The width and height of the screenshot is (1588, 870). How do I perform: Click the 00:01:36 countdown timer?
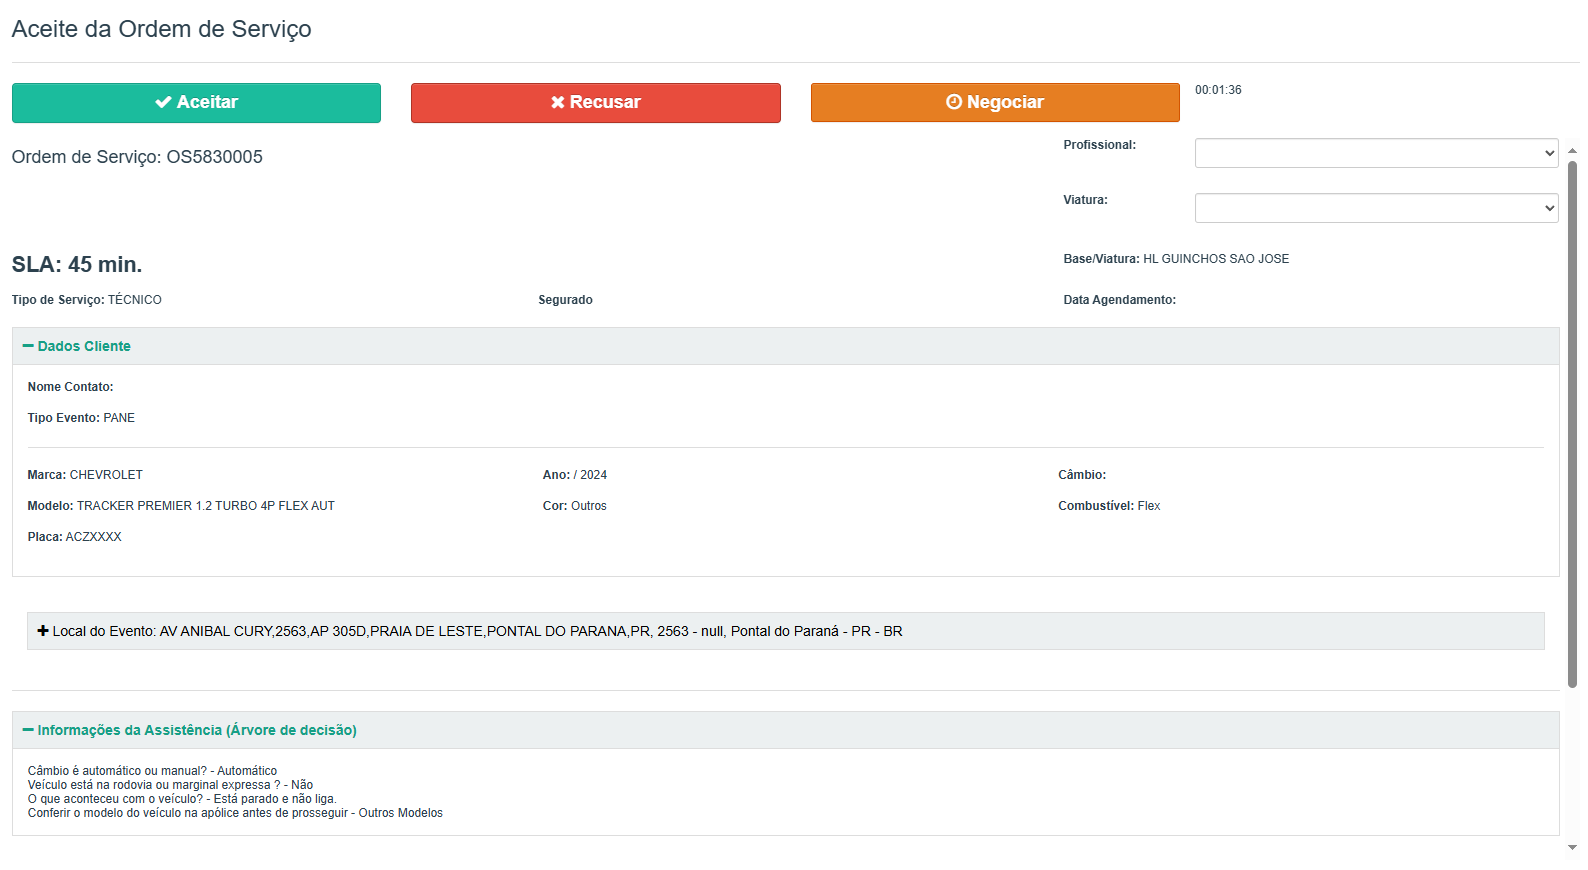pos(1218,90)
